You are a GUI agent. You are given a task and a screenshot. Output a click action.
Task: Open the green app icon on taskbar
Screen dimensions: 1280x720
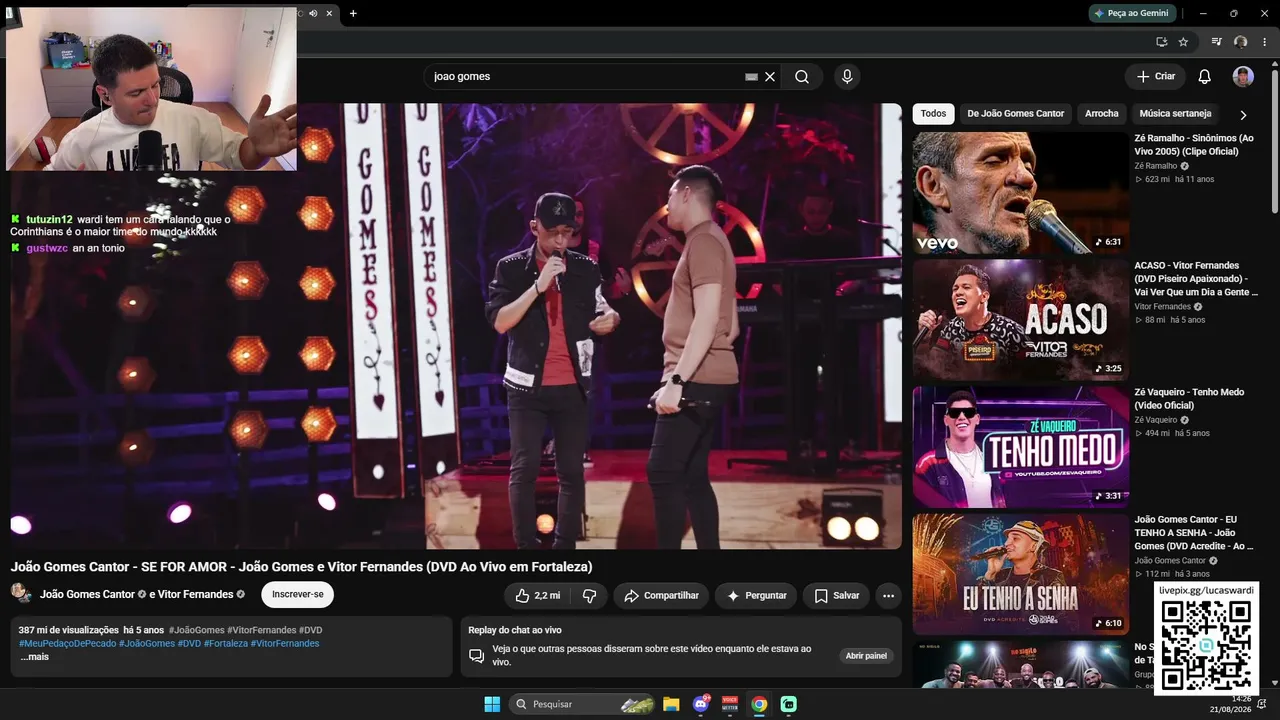788,704
